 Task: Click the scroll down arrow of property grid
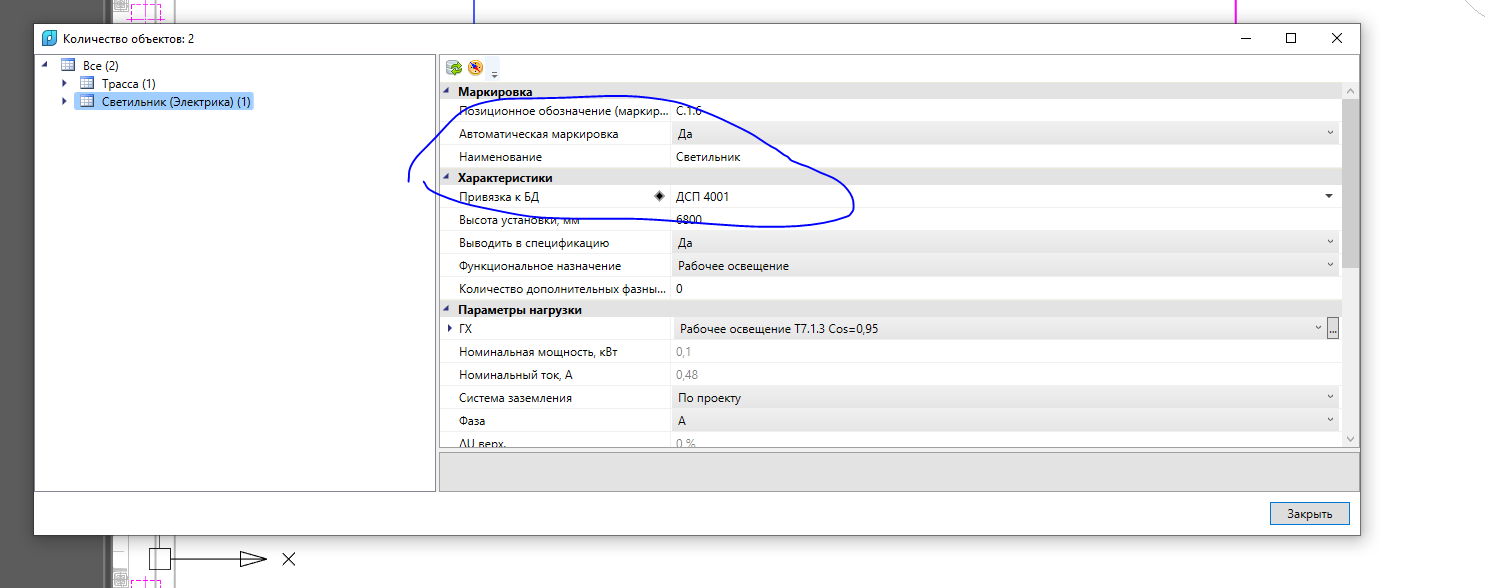(x=1350, y=438)
